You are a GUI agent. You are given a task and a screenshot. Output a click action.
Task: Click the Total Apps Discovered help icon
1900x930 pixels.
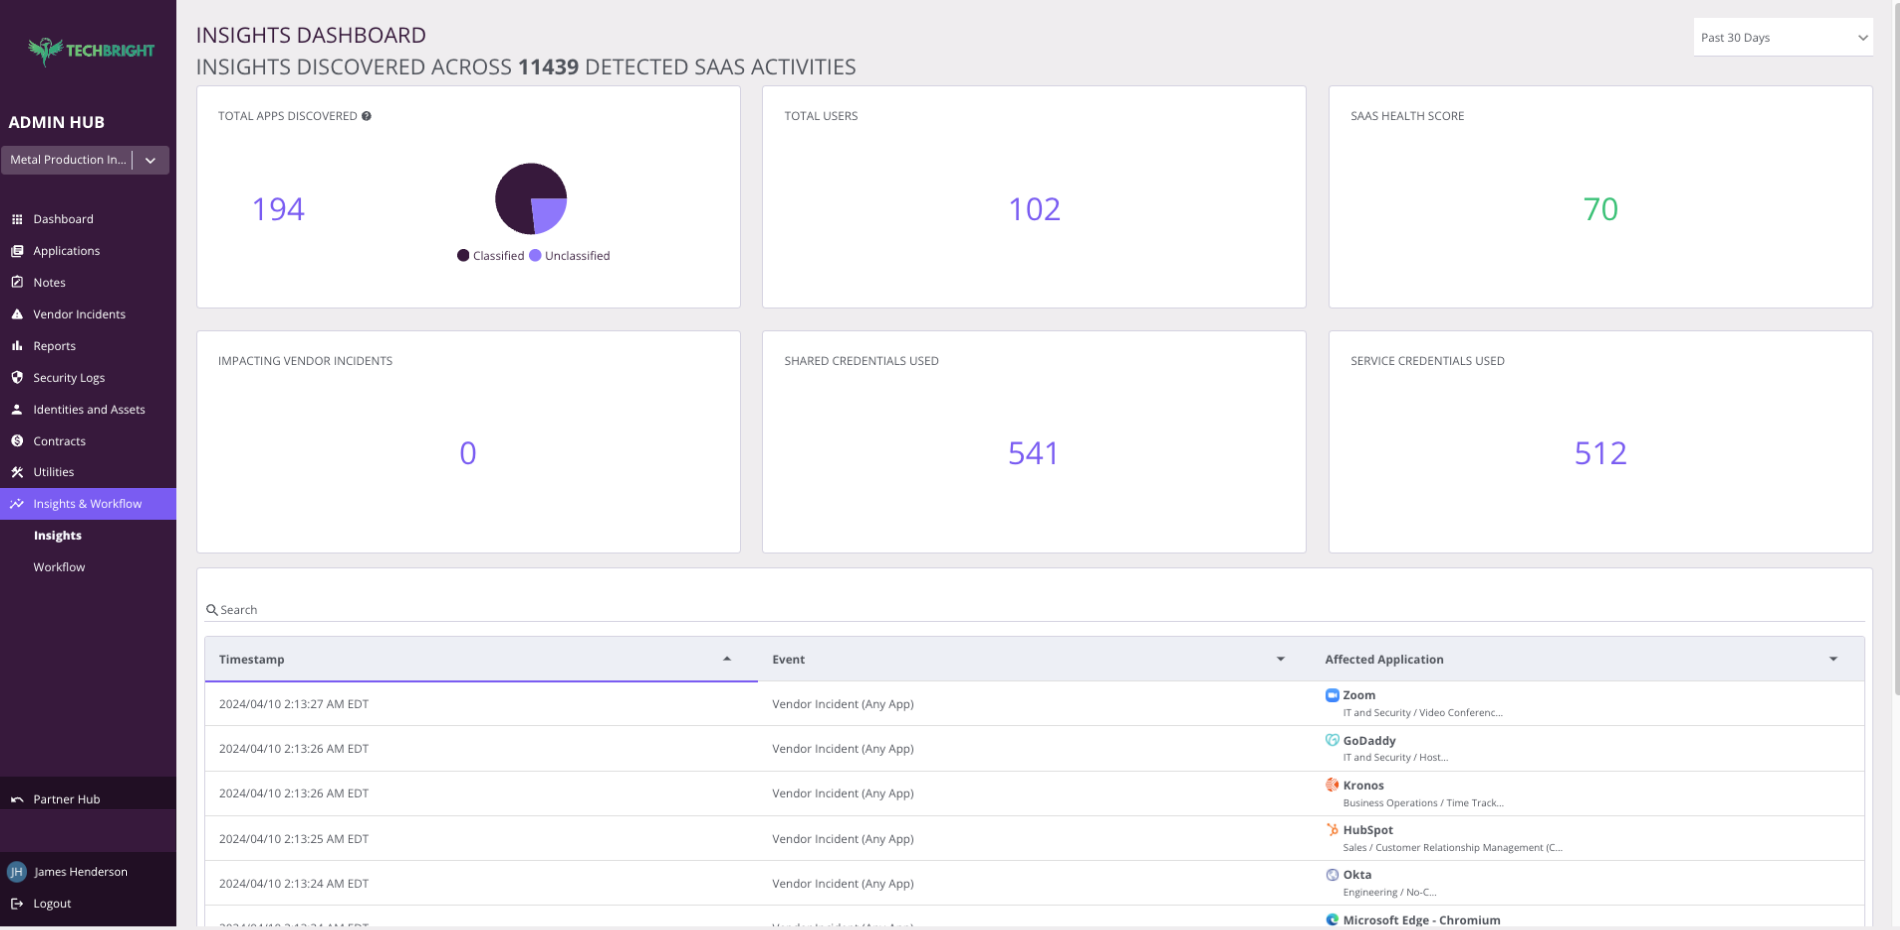tap(367, 115)
